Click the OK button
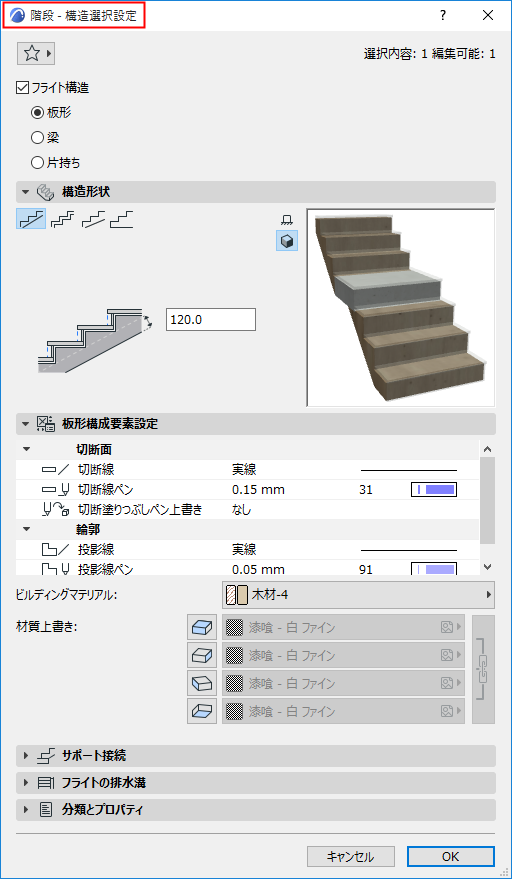This screenshot has height=879, width=512. point(451,857)
